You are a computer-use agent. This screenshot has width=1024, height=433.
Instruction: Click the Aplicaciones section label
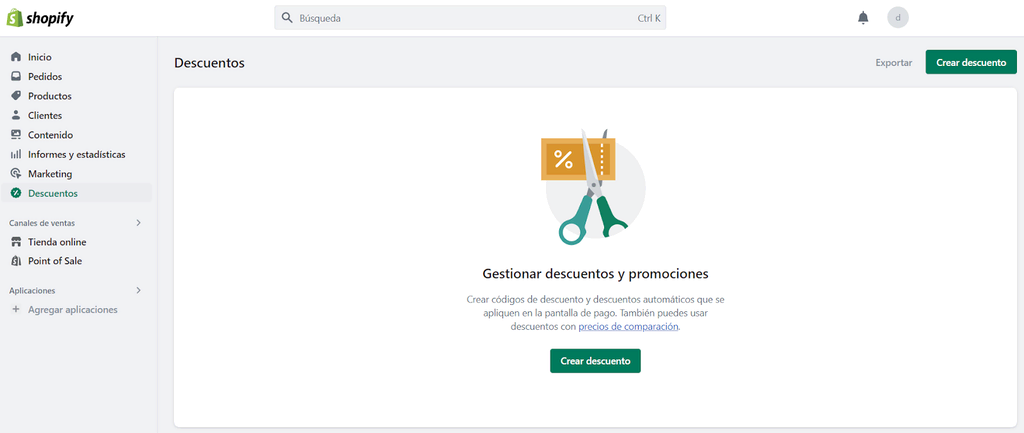coord(32,290)
